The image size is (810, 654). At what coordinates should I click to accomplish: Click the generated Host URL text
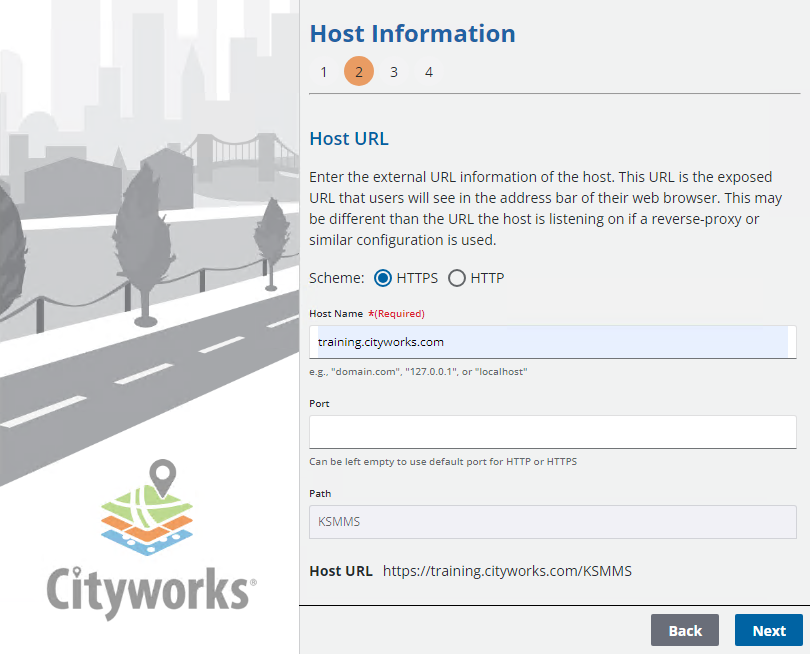click(x=507, y=571)
